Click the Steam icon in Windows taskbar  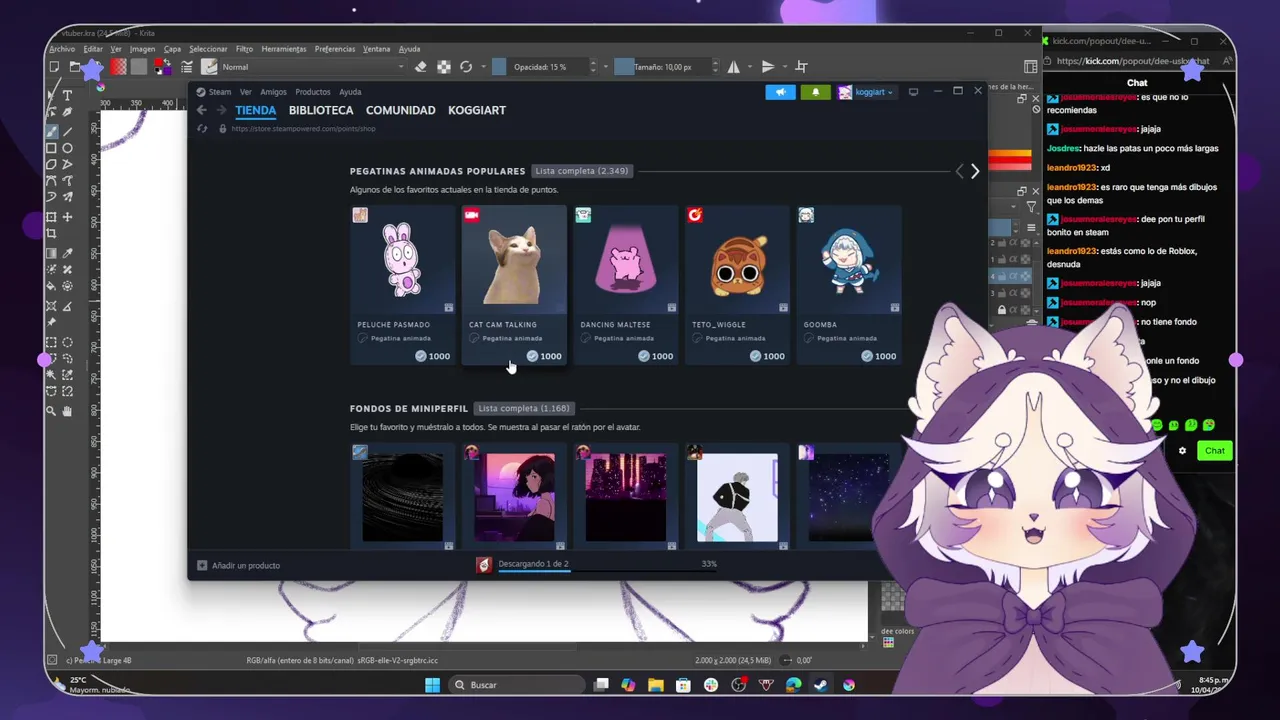(x=820, y=685)
